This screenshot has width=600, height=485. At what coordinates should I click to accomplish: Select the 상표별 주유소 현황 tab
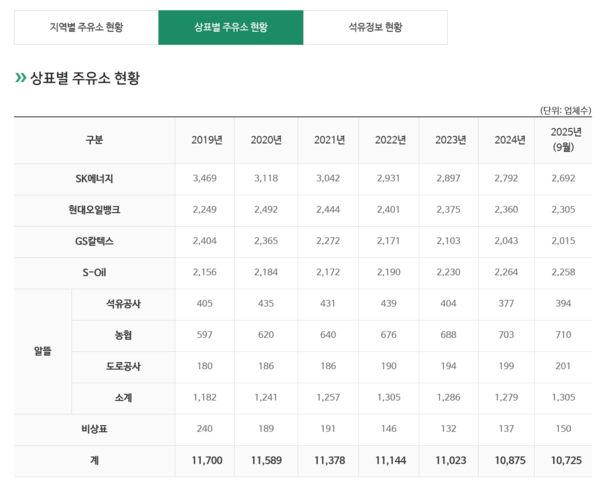click(231, 28)
